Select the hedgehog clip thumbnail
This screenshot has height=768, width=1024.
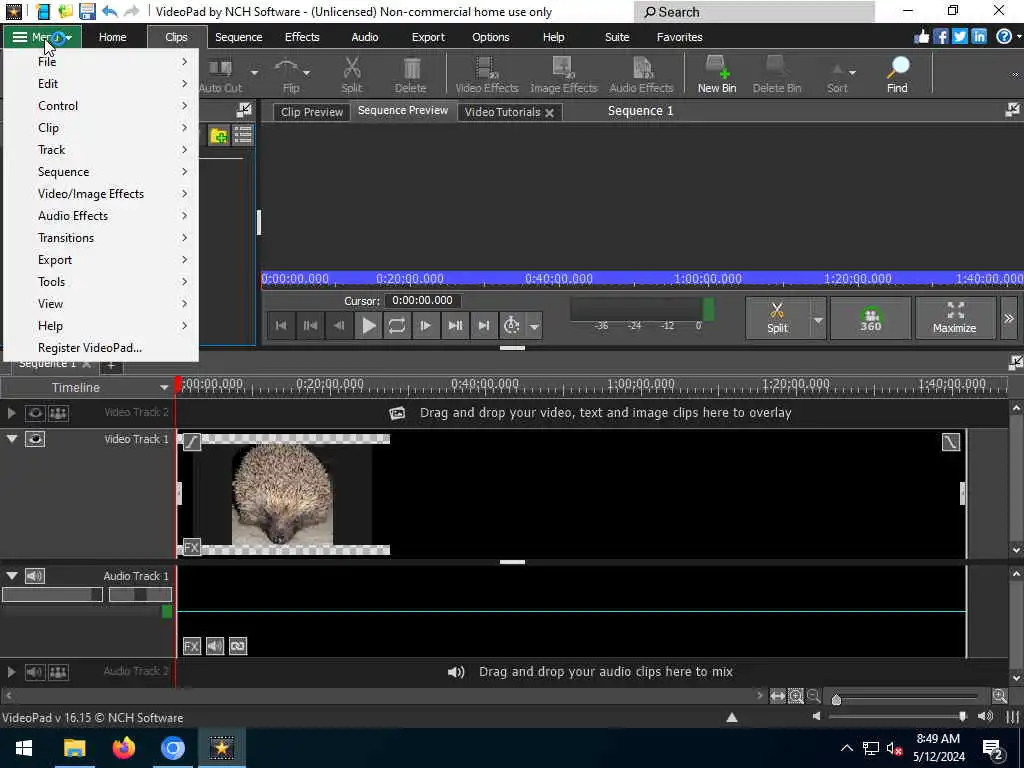click(x=283, y=494)
